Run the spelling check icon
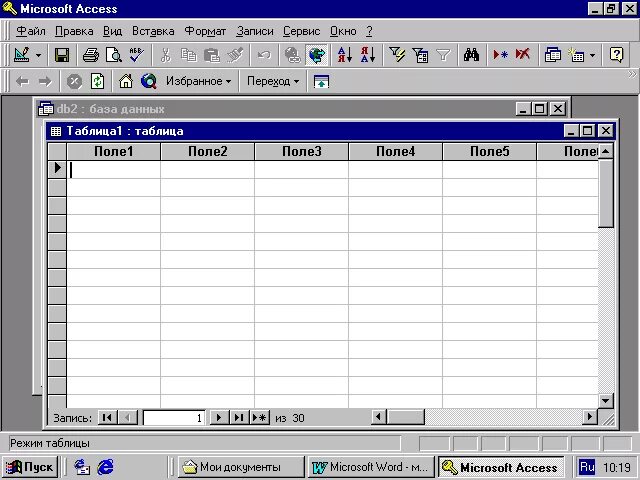 pyautogui.click(x=136, y=55)
